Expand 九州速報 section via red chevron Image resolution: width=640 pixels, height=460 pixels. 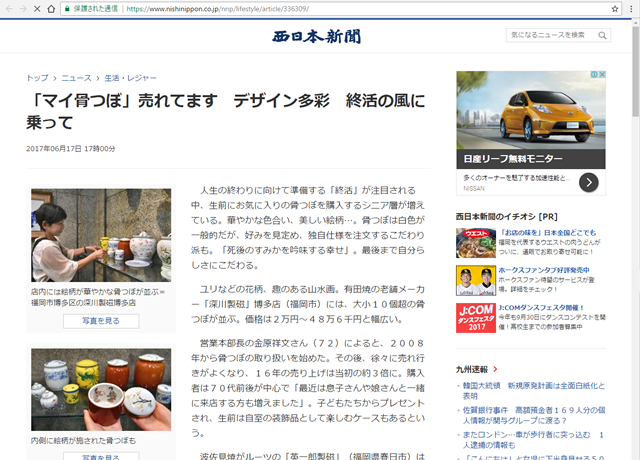click(494, 369)
